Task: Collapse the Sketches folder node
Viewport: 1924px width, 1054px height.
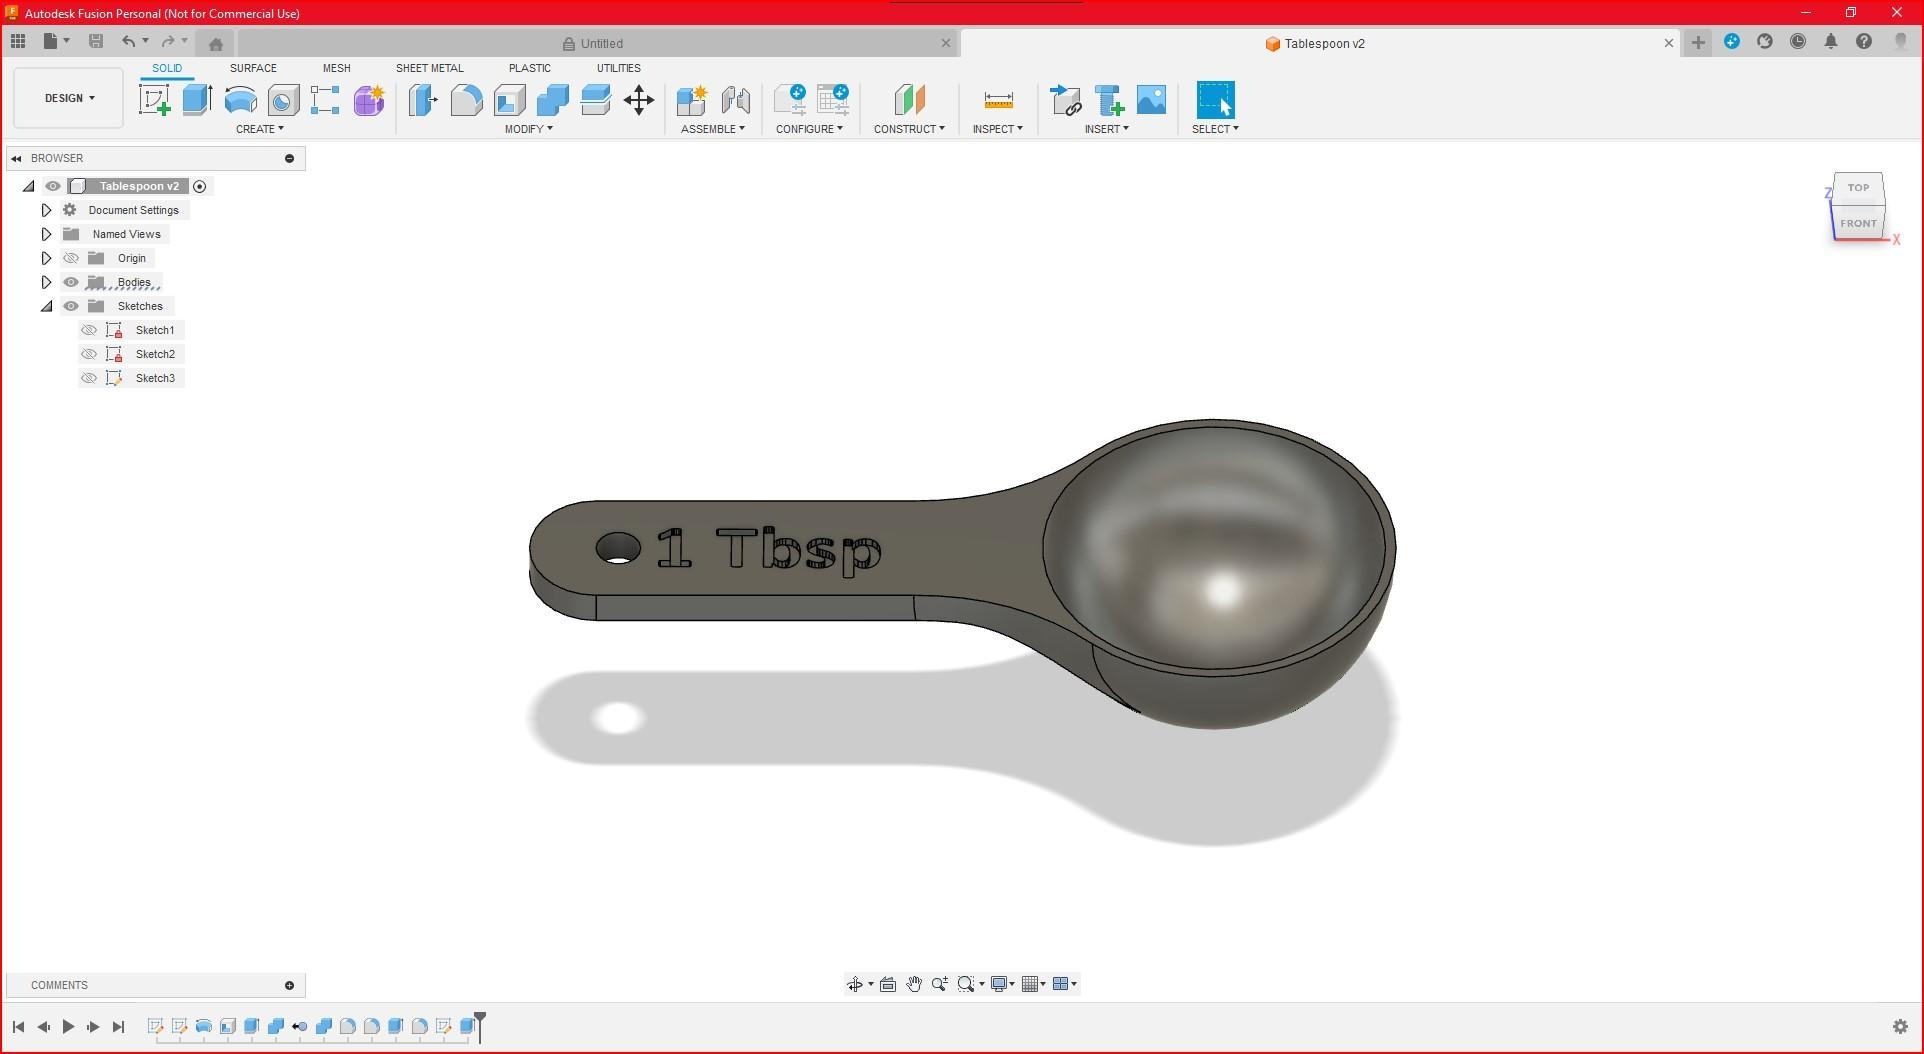Action: (46, 306)
